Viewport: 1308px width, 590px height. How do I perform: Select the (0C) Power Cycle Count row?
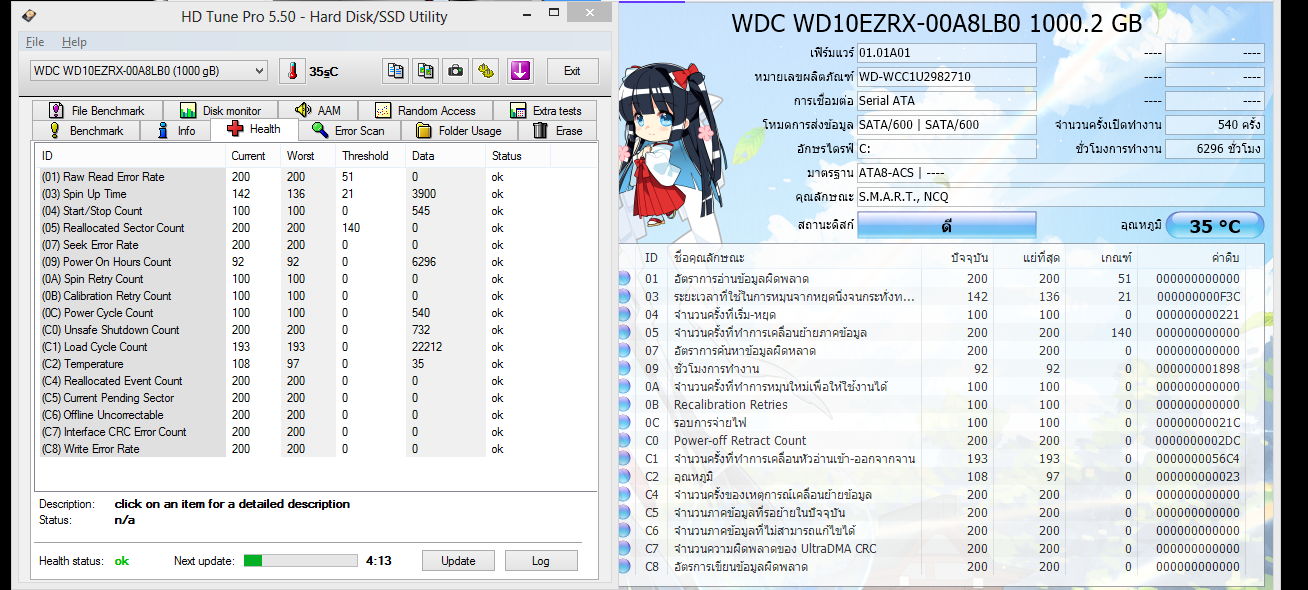315,313
